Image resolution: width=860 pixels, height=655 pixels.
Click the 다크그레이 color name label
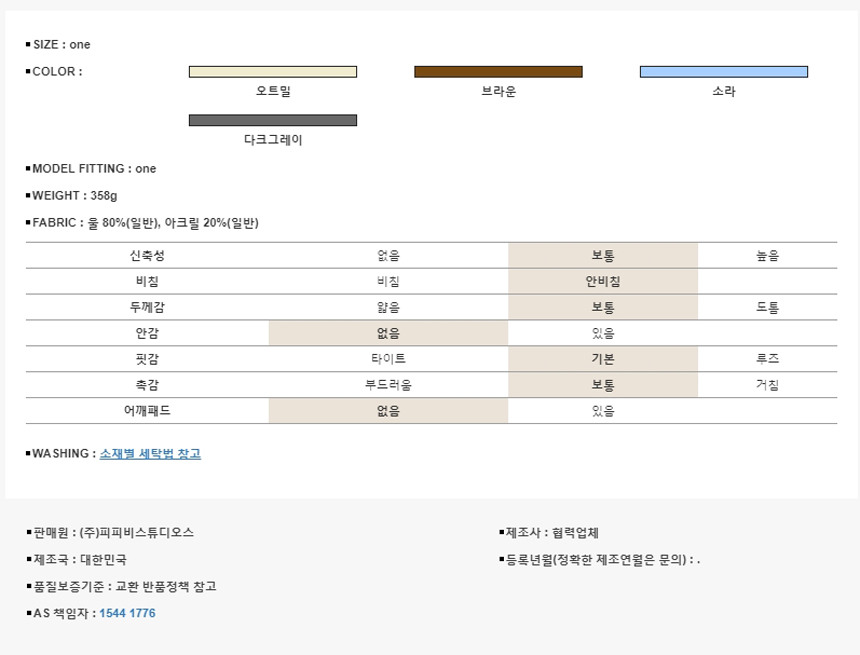273,140
